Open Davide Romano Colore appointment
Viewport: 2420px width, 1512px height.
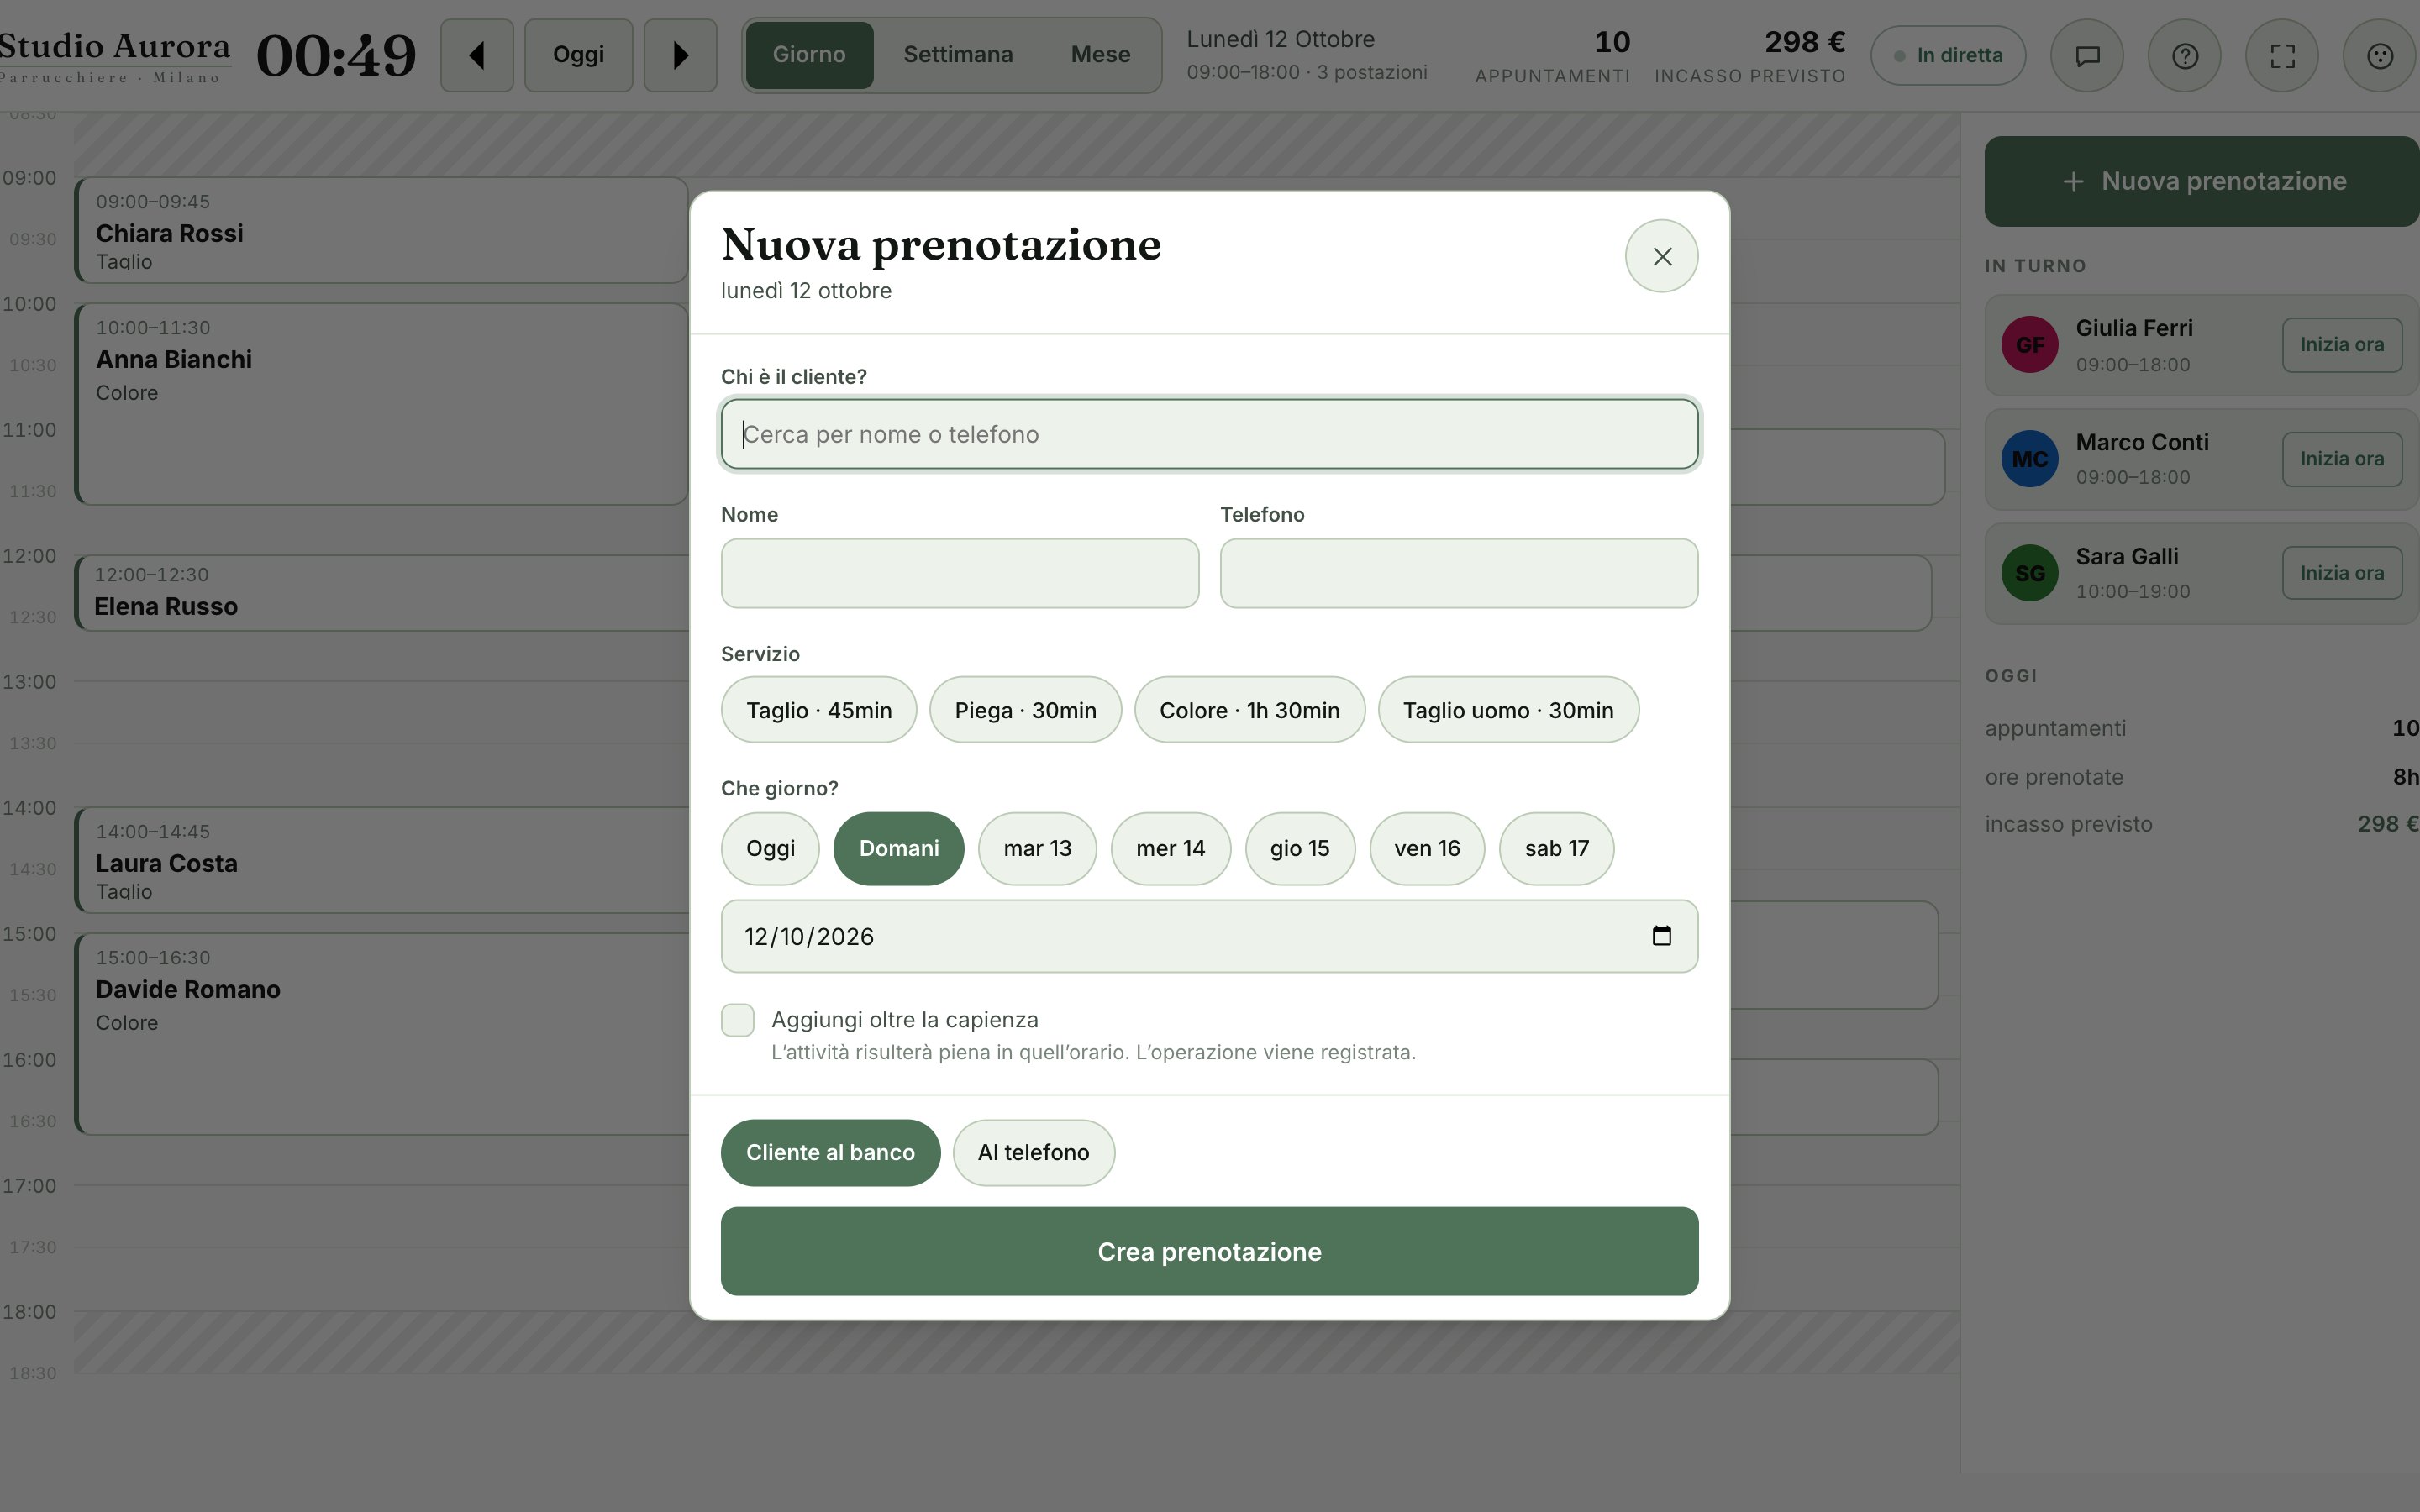tap(381, 1034)
